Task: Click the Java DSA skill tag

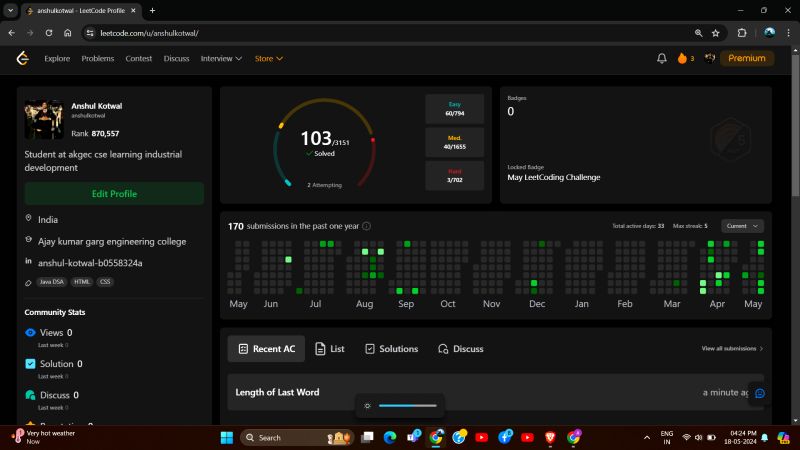Action: tap(52, 282)
